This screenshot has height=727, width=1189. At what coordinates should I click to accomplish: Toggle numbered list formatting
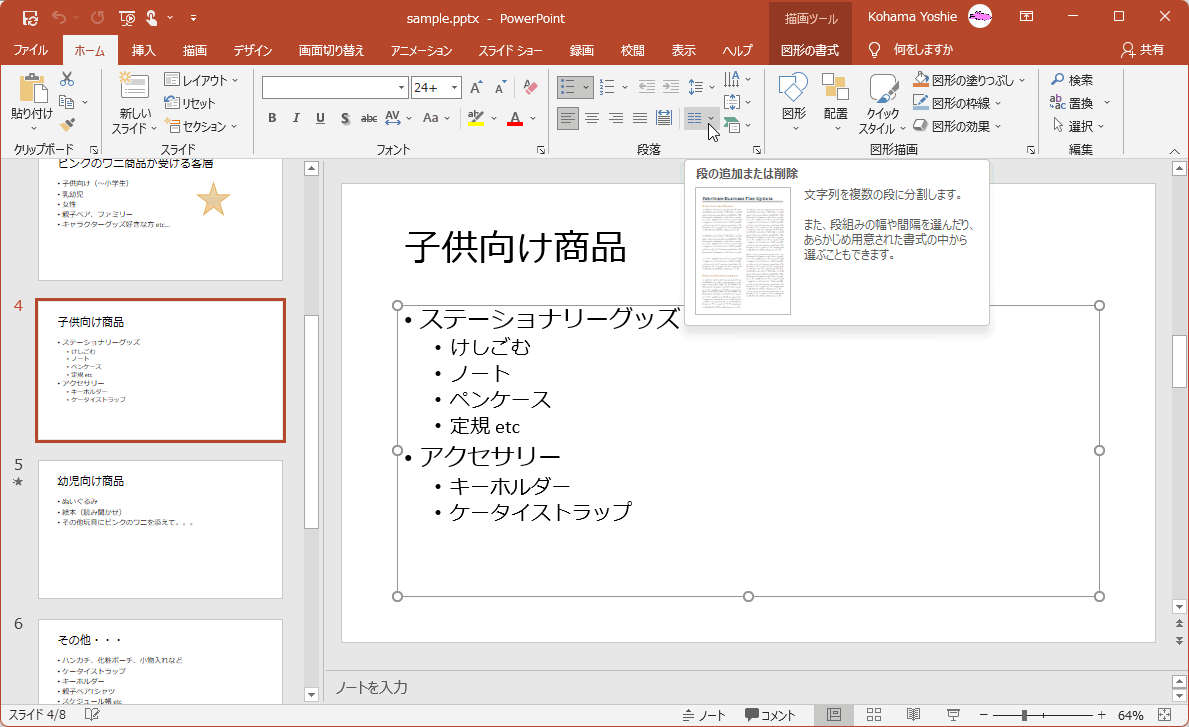[x=606, y=88]
